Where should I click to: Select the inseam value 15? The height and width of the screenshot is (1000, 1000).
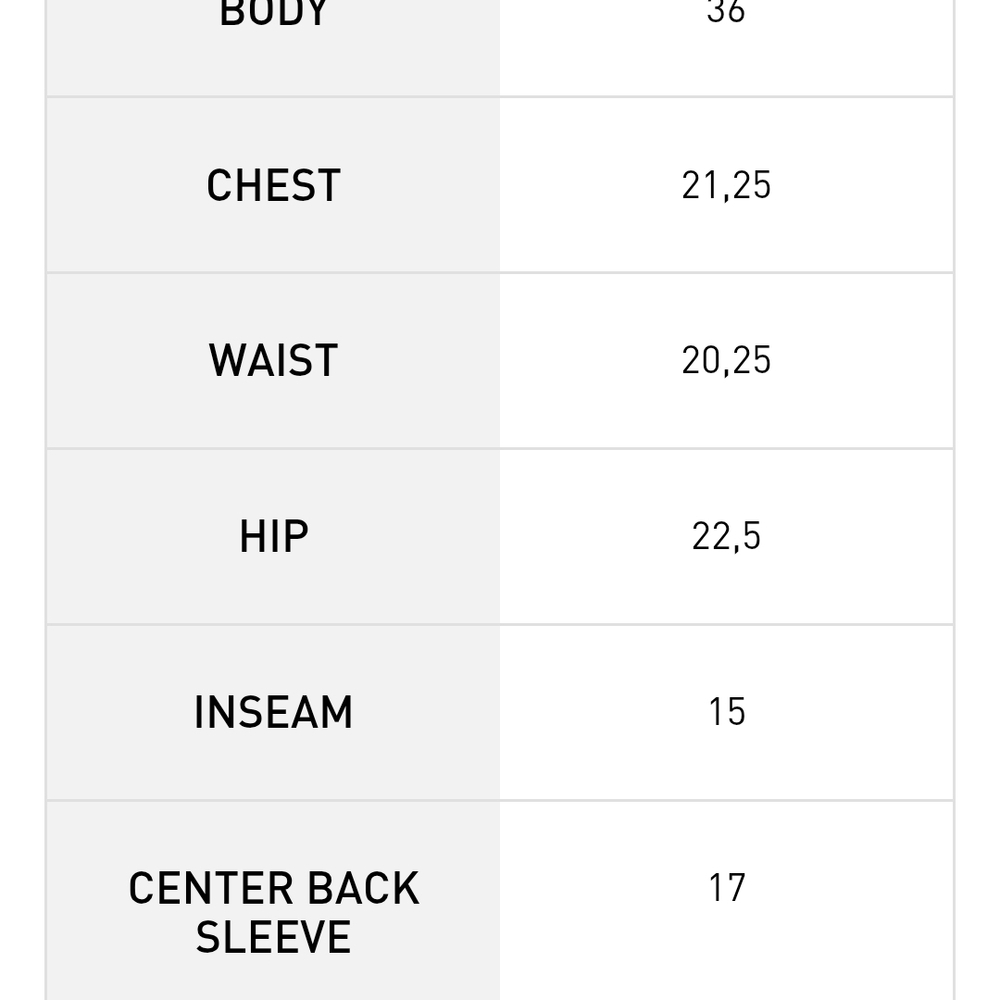click(726, 712)
